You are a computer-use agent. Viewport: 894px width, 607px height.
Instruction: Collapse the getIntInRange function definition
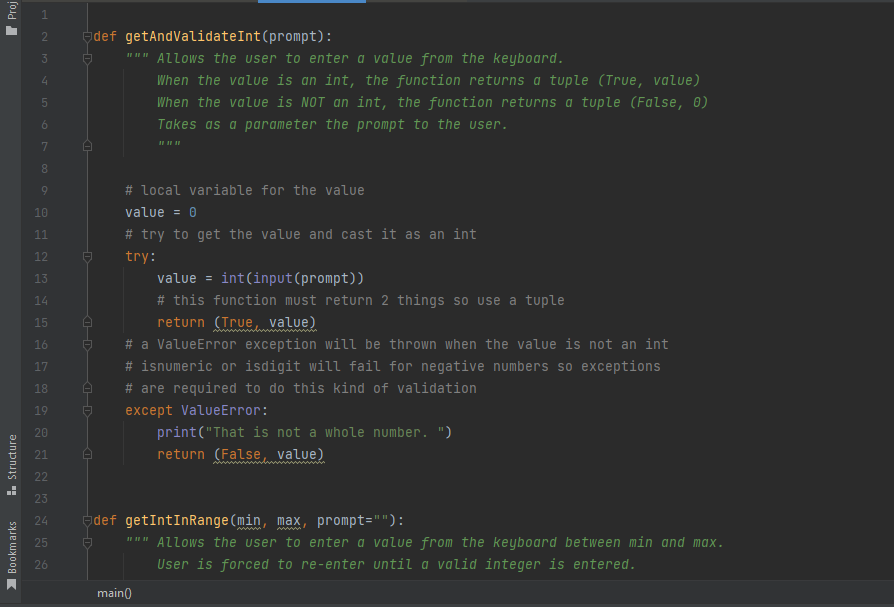87,520
